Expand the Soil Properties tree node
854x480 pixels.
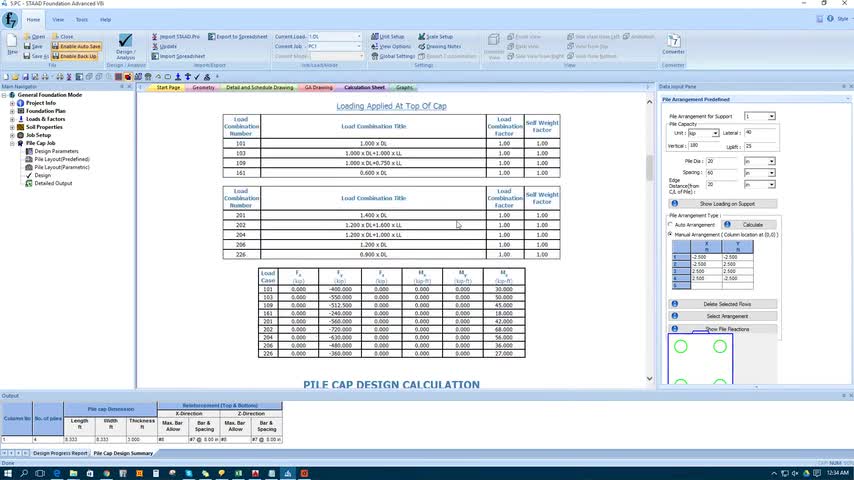click(x=12, y=127)
